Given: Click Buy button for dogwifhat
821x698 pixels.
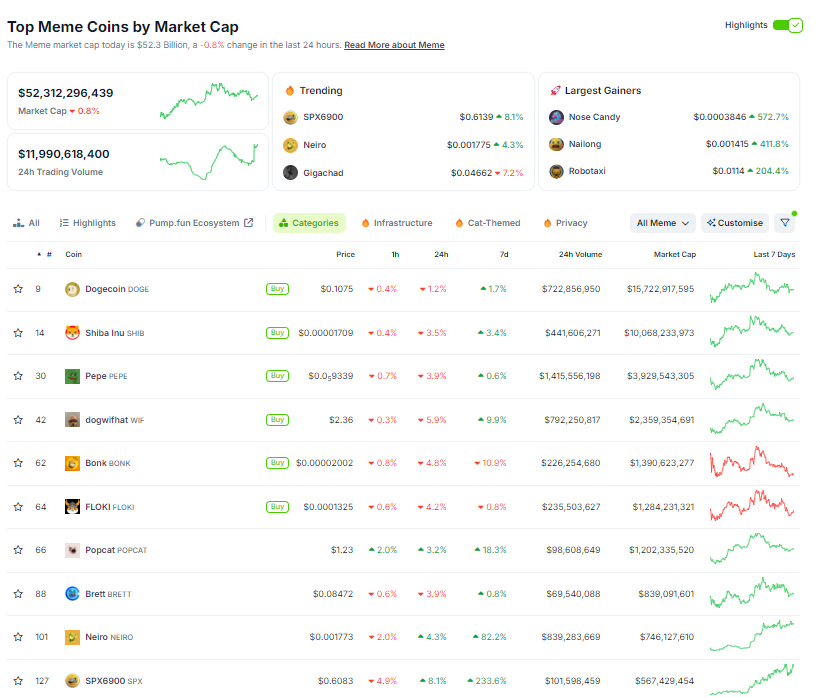Looking at the screenshot, I should tap(277, 420).
